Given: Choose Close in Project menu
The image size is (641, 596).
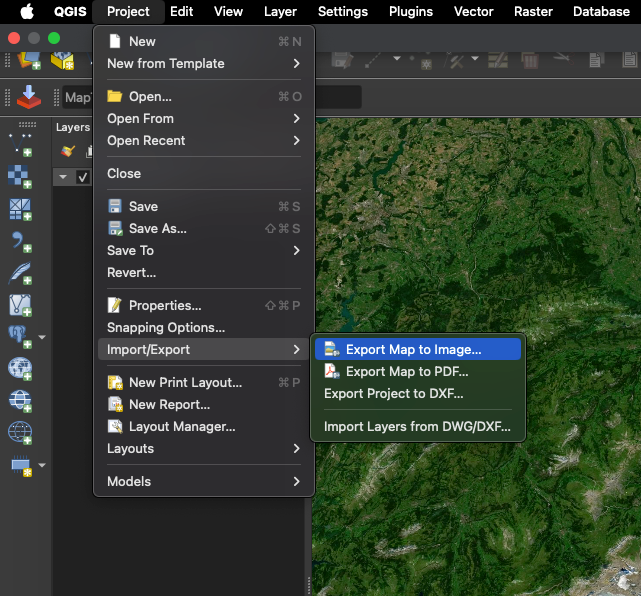Looking at the screenshot, I should point(204,174).
